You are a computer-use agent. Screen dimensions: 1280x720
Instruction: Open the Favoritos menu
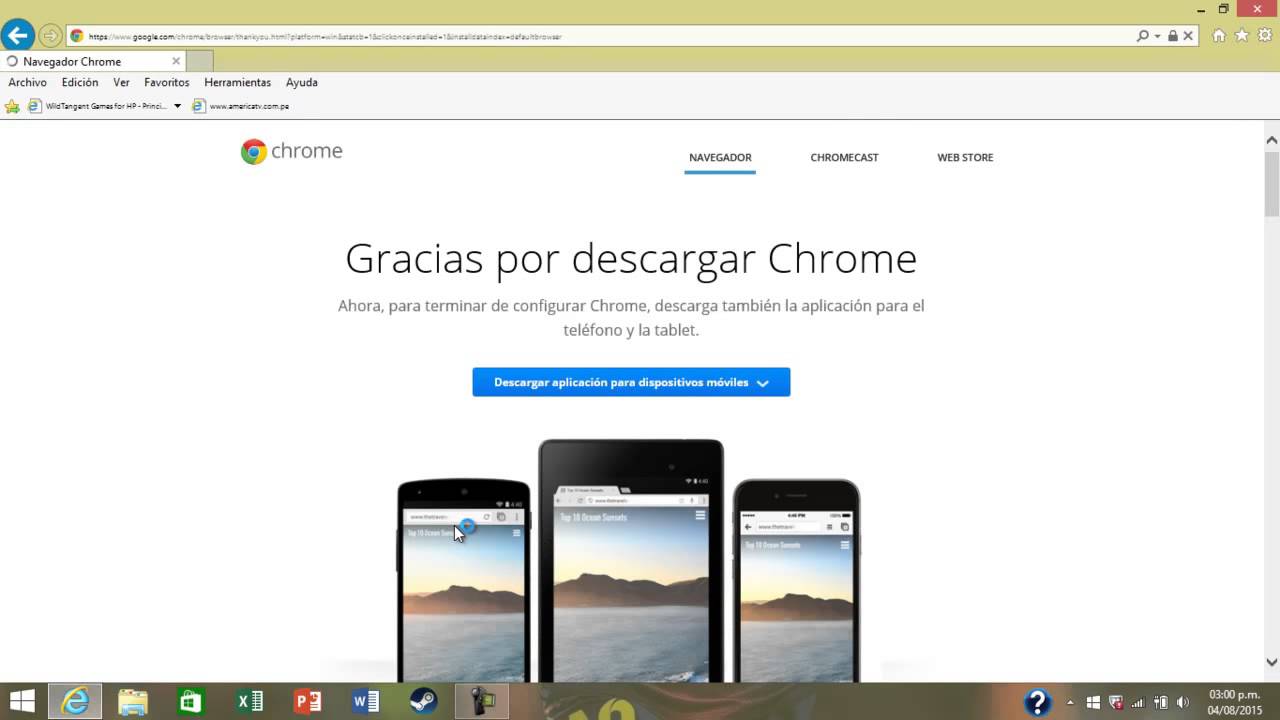[167, 83]
